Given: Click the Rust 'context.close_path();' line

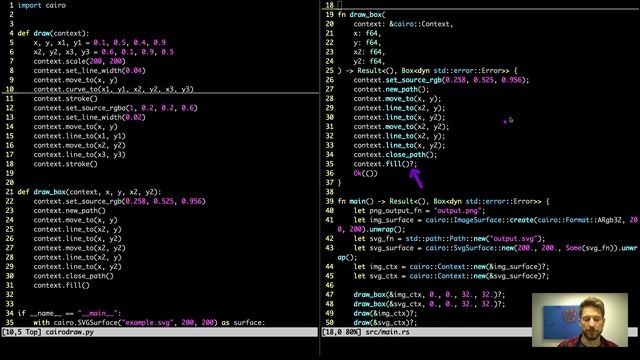Looking at the screenshot, I should 395,155.
